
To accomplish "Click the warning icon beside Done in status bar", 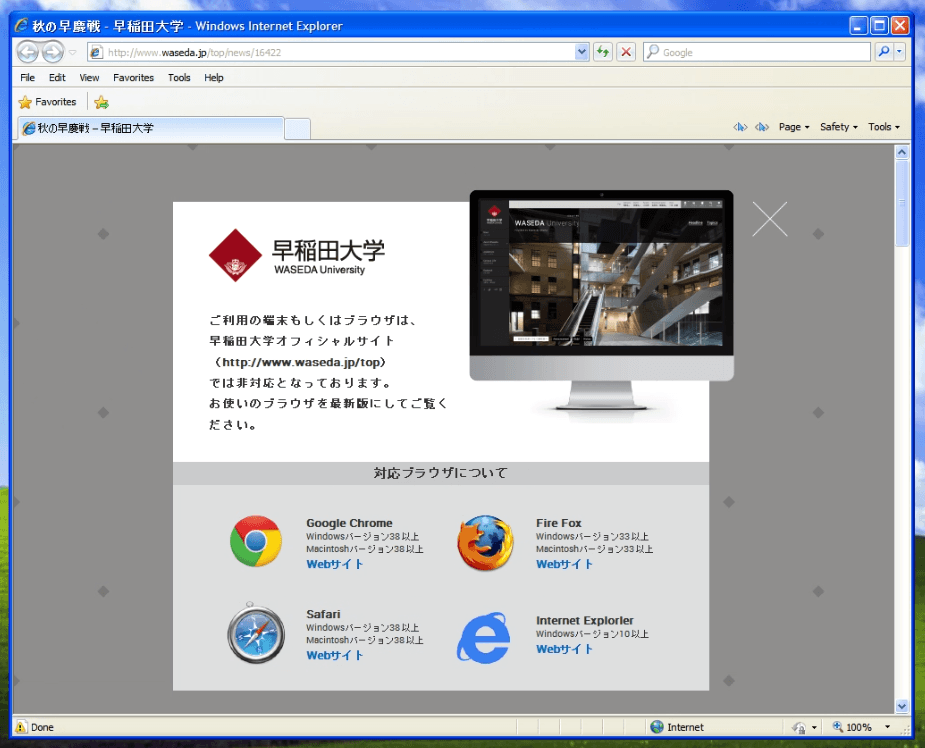I will point(21,727).
